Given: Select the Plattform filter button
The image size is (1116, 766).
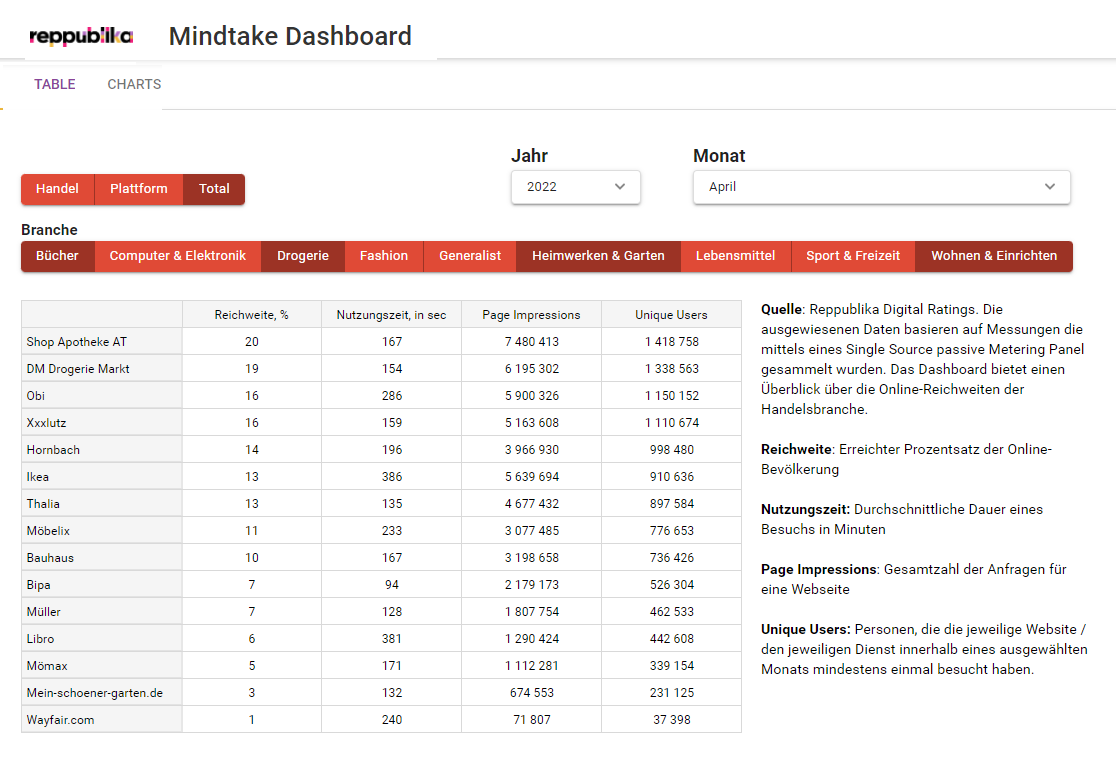Looking at the screenshot, I should click(x=139, y=189).
